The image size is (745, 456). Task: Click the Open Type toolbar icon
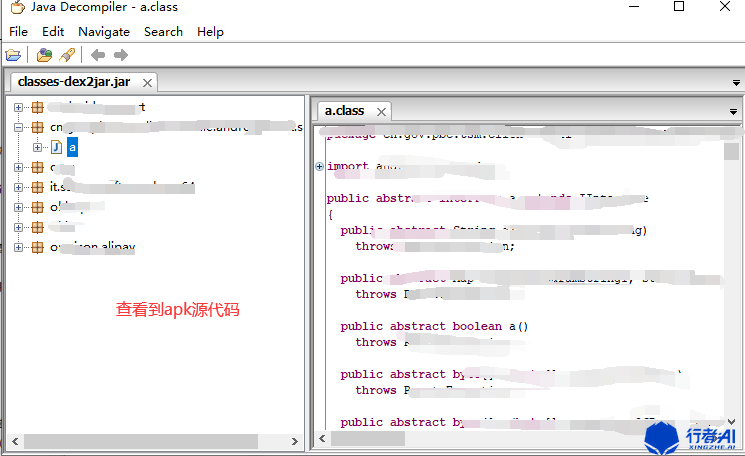pyautogui.click(x=44, y=55)
